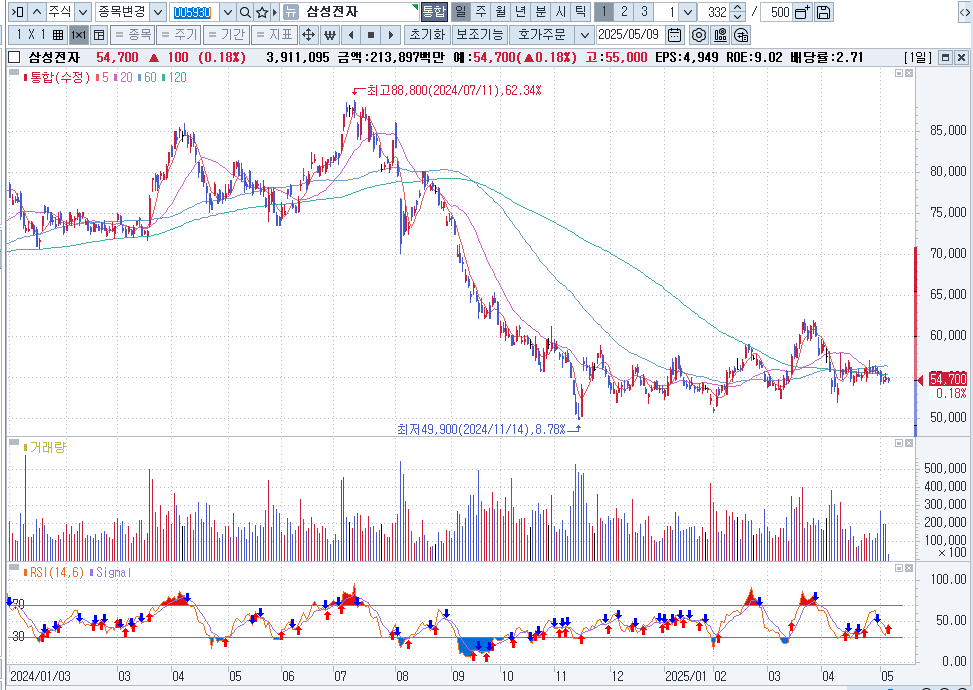This screenshot has height=690, width=973.
Task: Click the stock code input field 005930
Action: (192, 12)
